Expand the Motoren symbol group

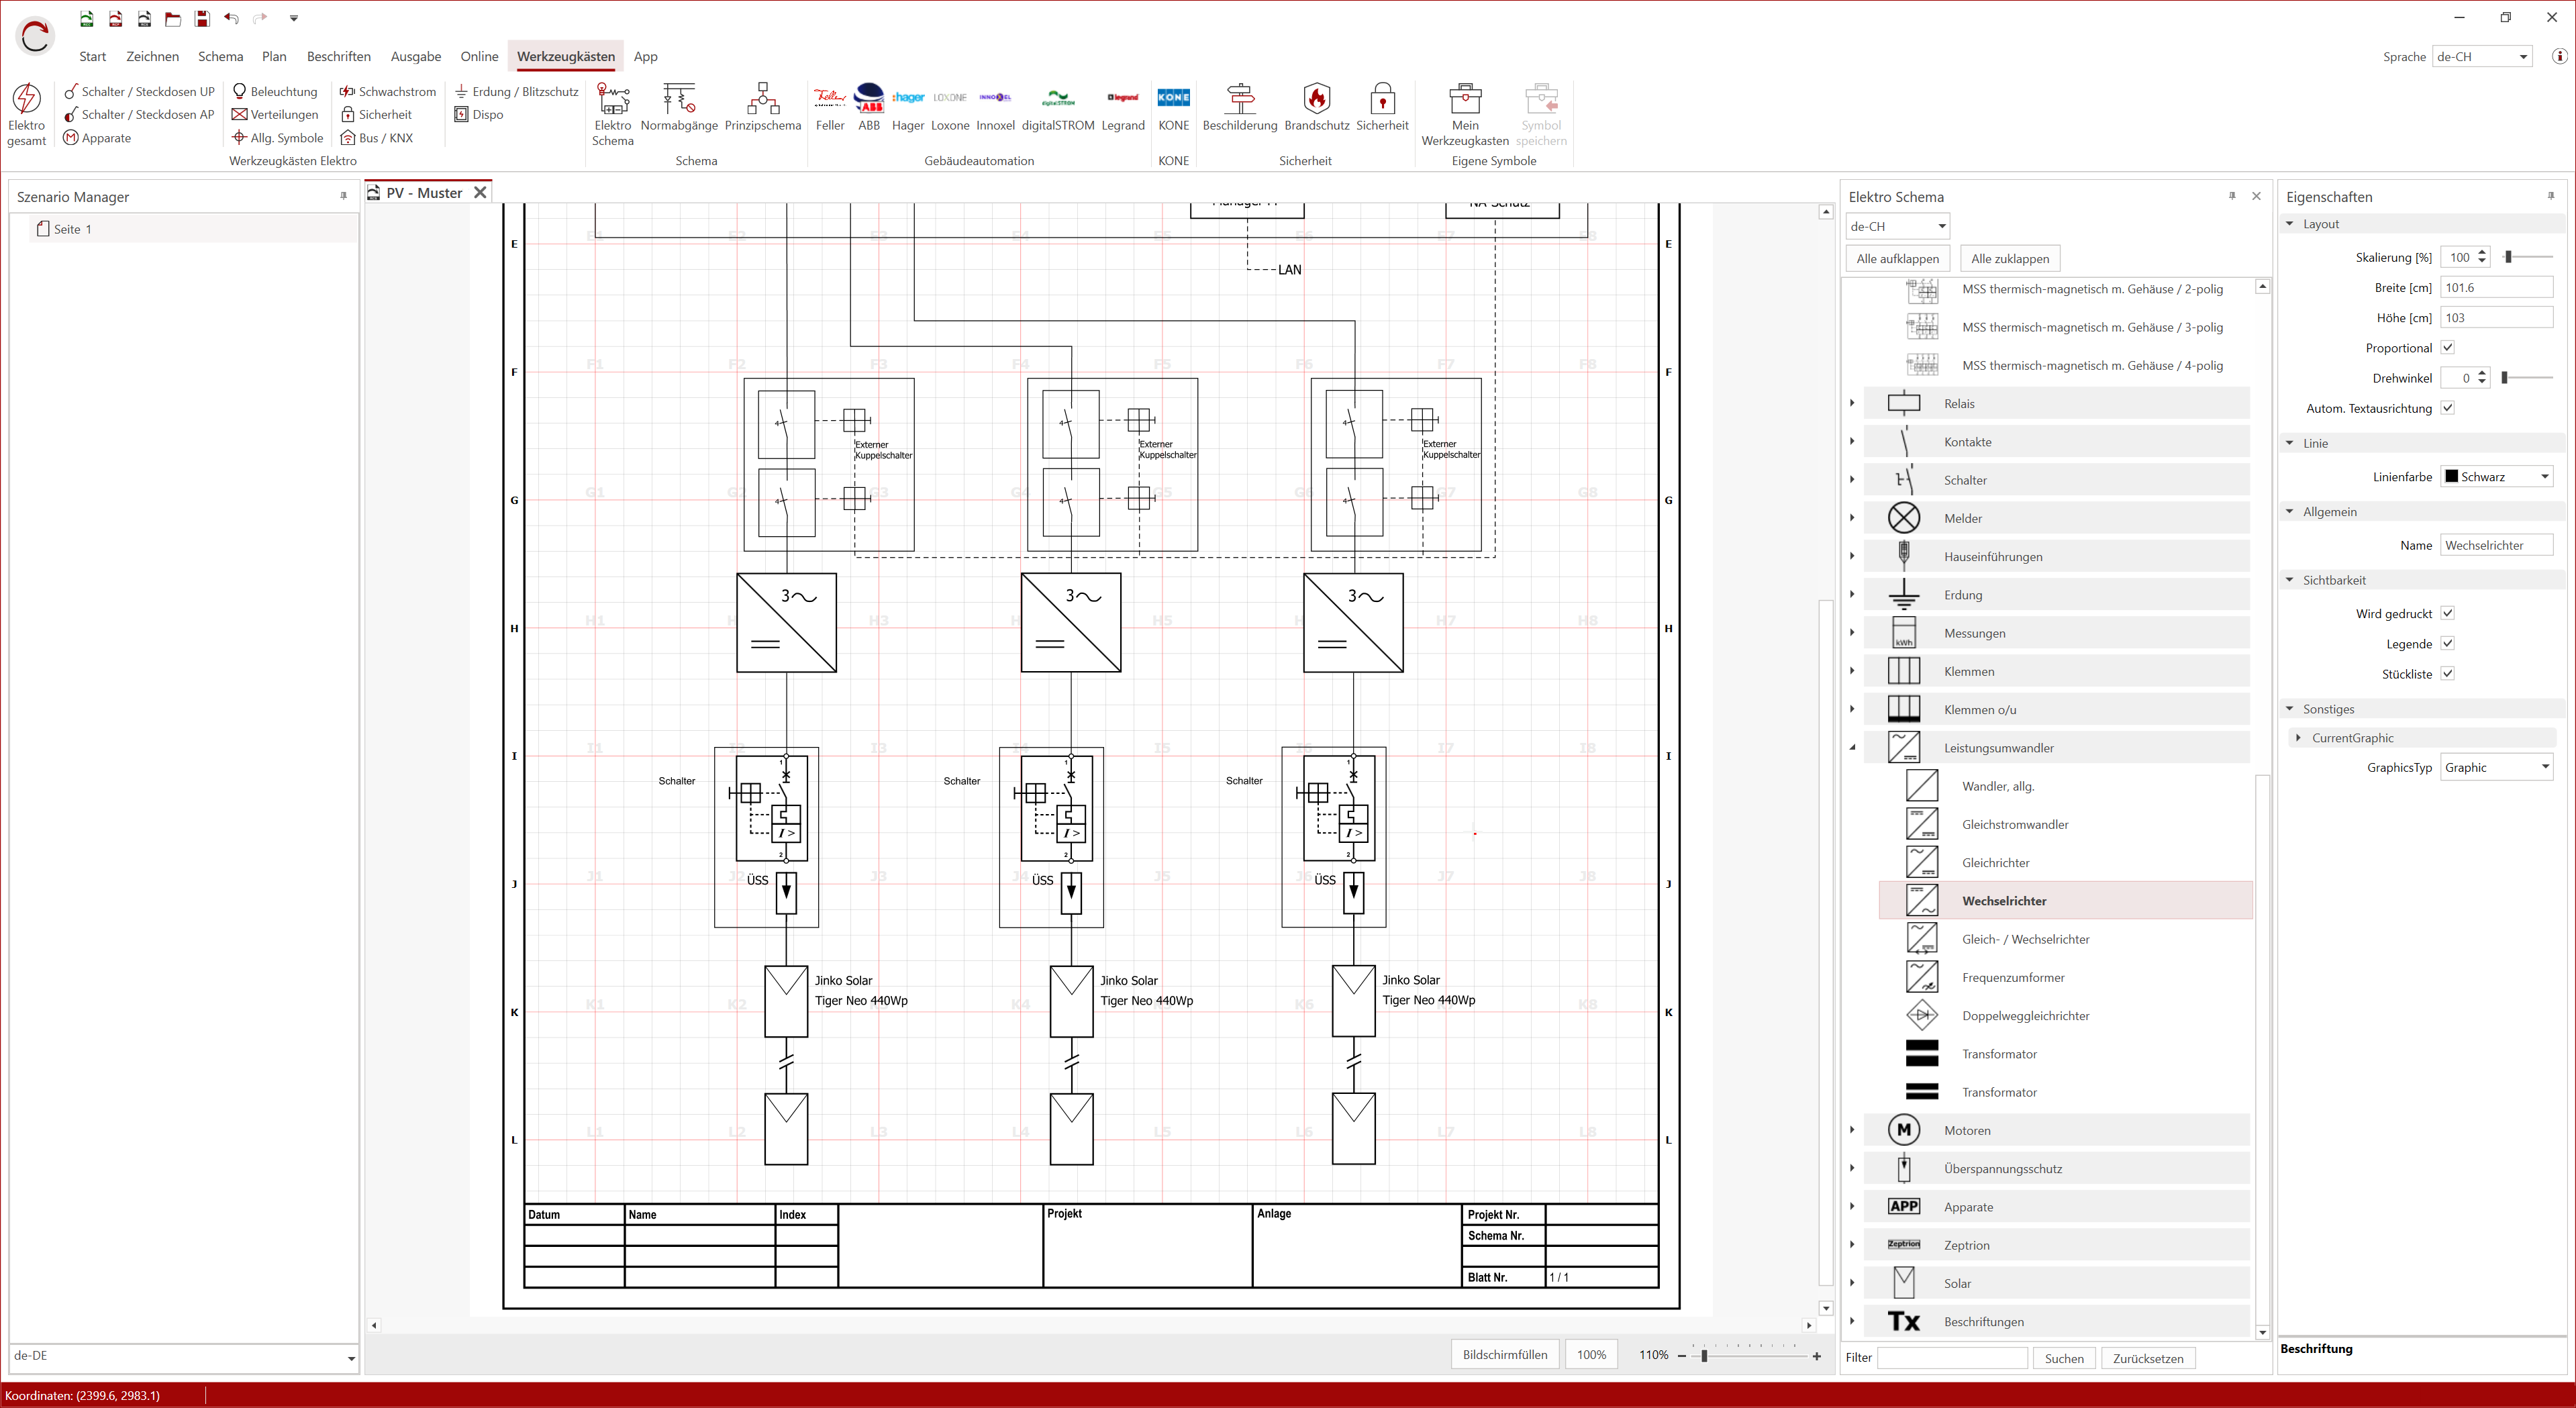click(1852, 1129)
